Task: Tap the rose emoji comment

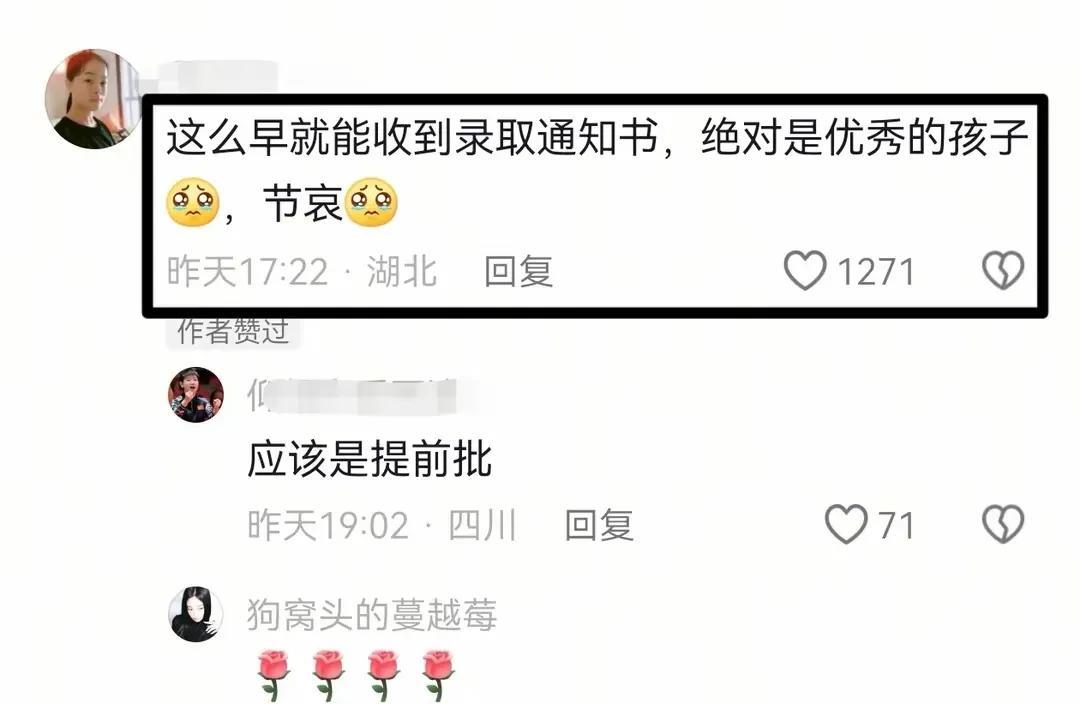Action: [355, 675]
